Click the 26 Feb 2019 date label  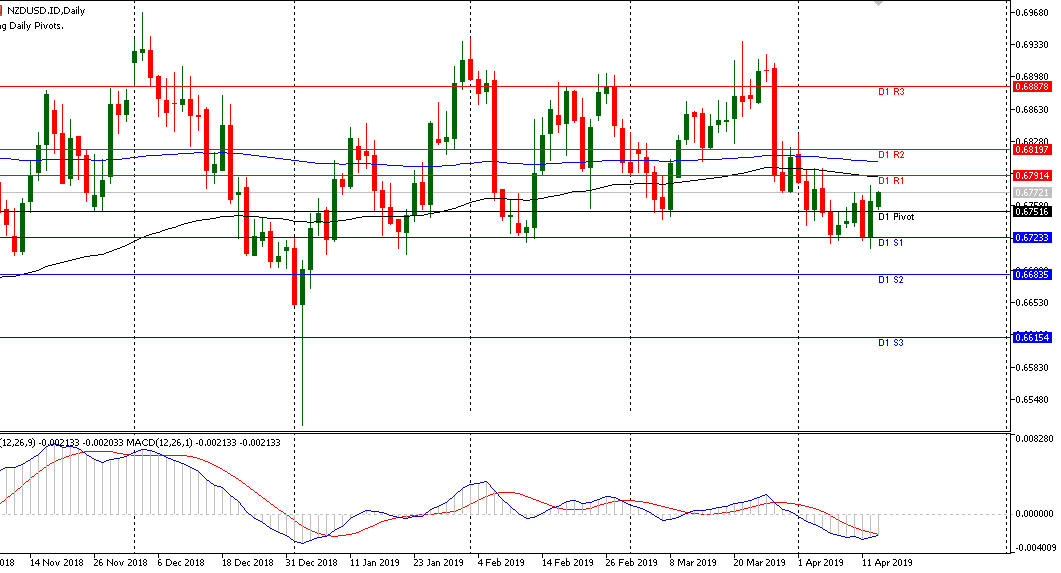[x=631, y=562]
